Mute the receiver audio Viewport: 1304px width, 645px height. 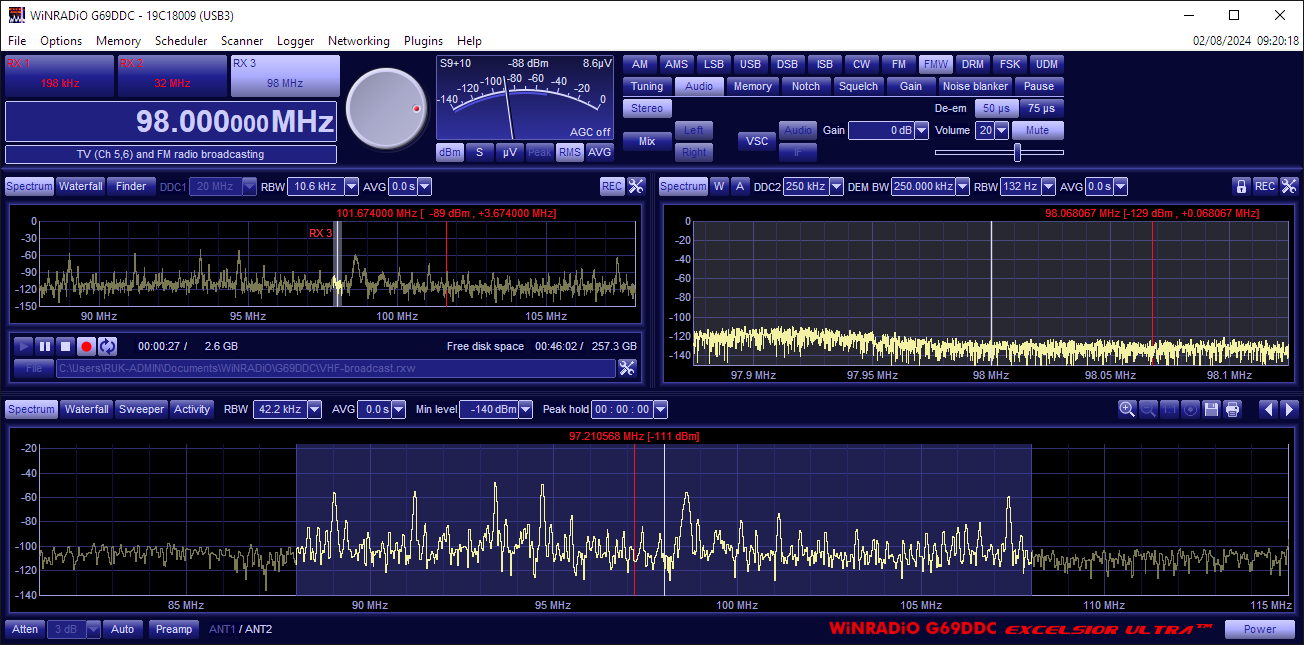[x=1037, y=130]
